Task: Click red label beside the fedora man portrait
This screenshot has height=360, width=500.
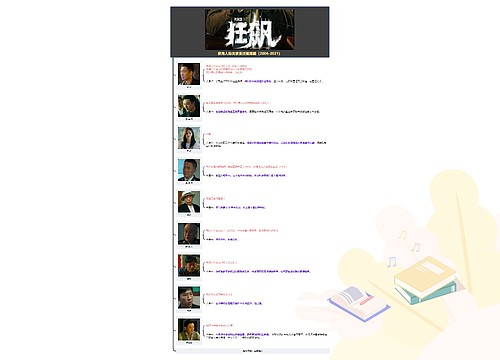Action: point(215,198)
